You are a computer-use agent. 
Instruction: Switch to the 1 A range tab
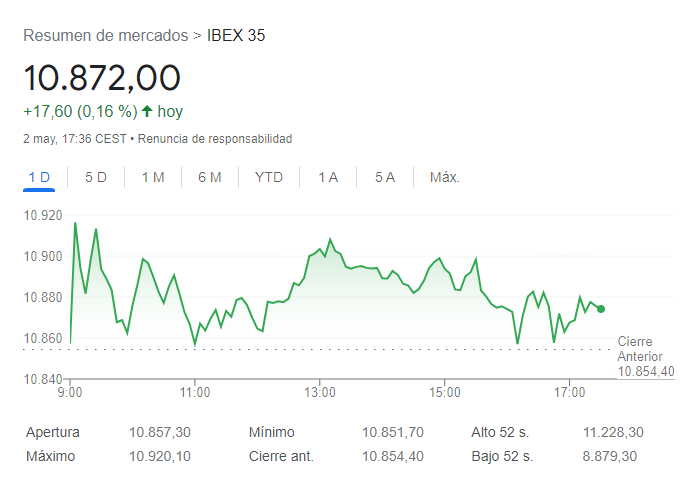click(x=328, y=177)
